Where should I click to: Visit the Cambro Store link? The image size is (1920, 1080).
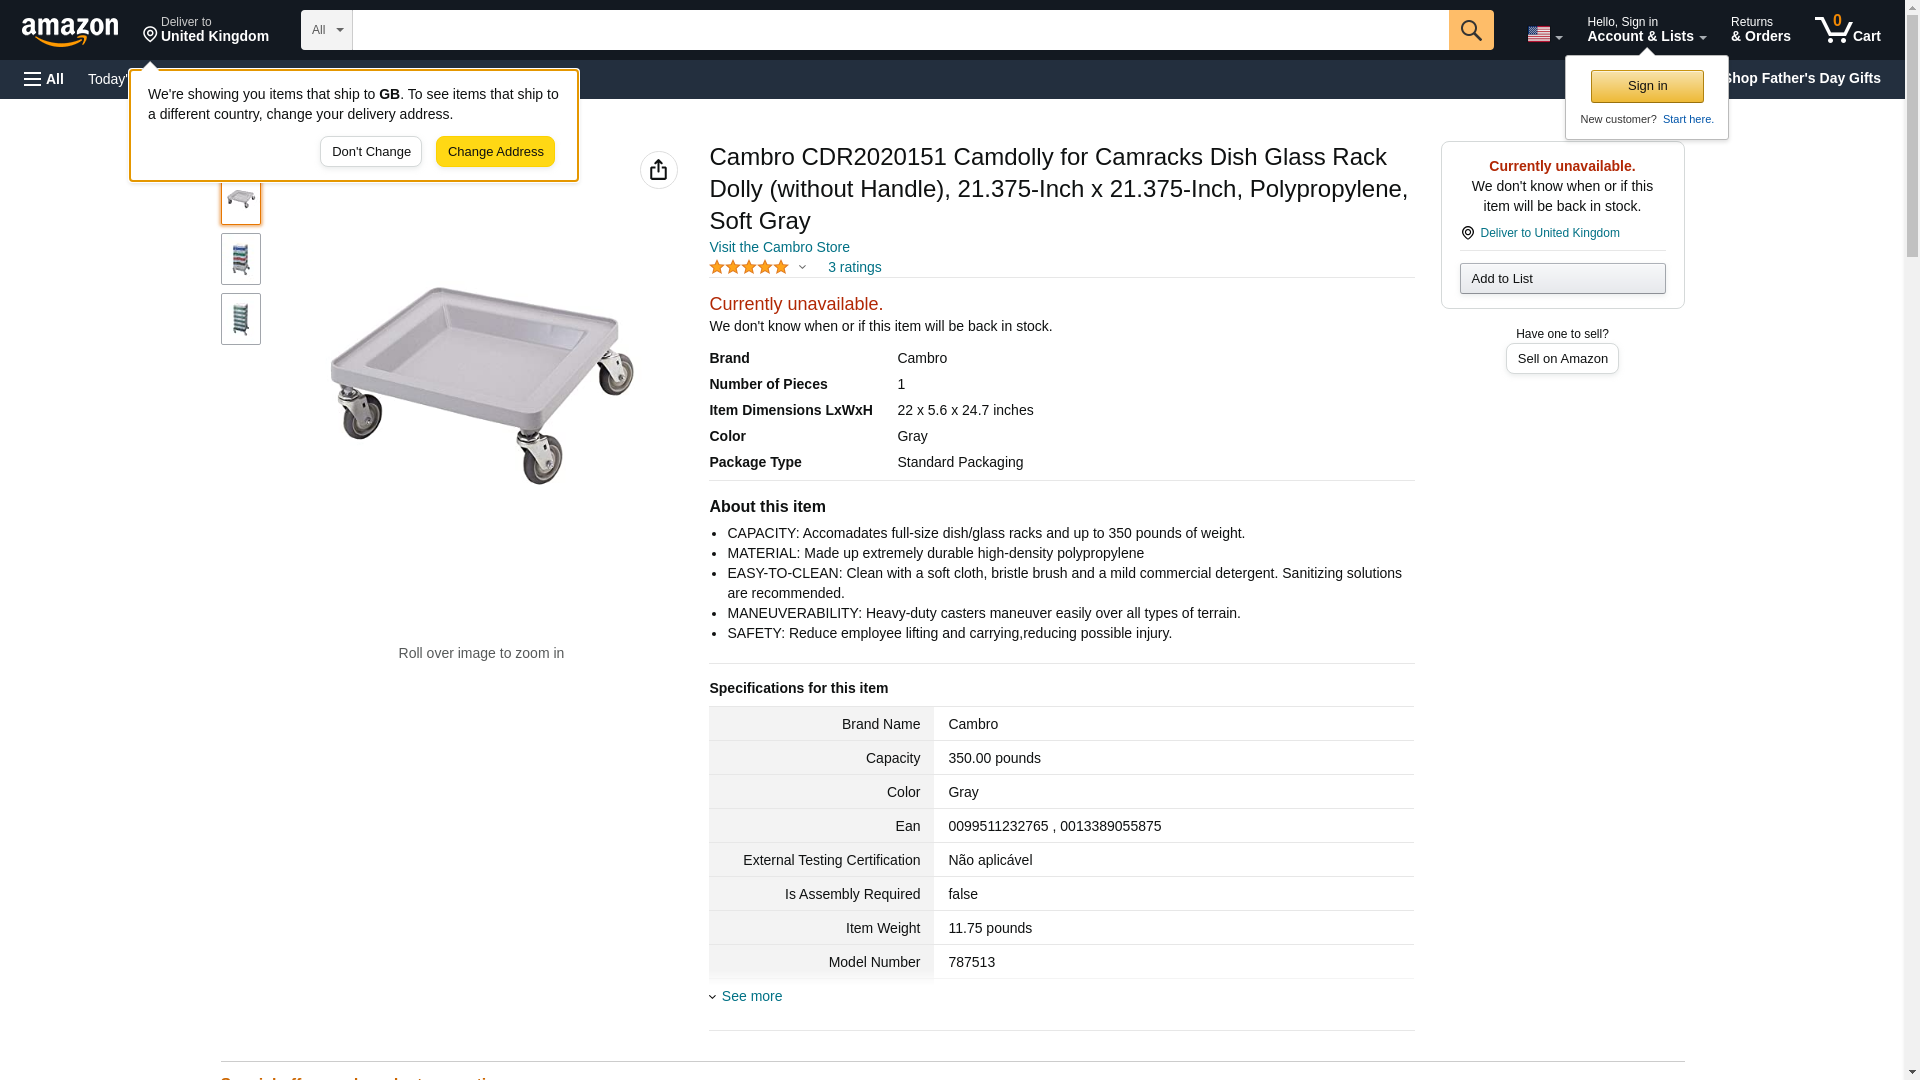tap(779, 247)
